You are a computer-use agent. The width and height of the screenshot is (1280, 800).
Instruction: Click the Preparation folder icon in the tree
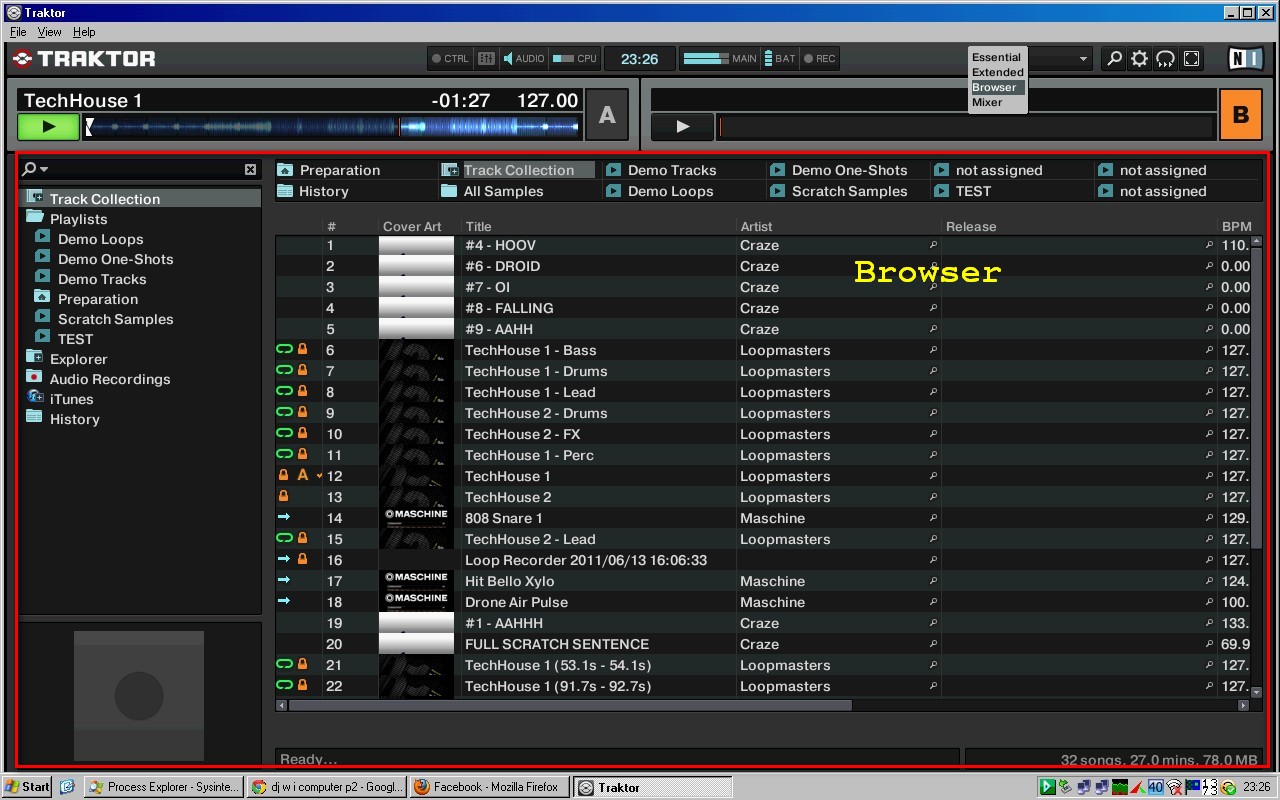click(42, 298)
